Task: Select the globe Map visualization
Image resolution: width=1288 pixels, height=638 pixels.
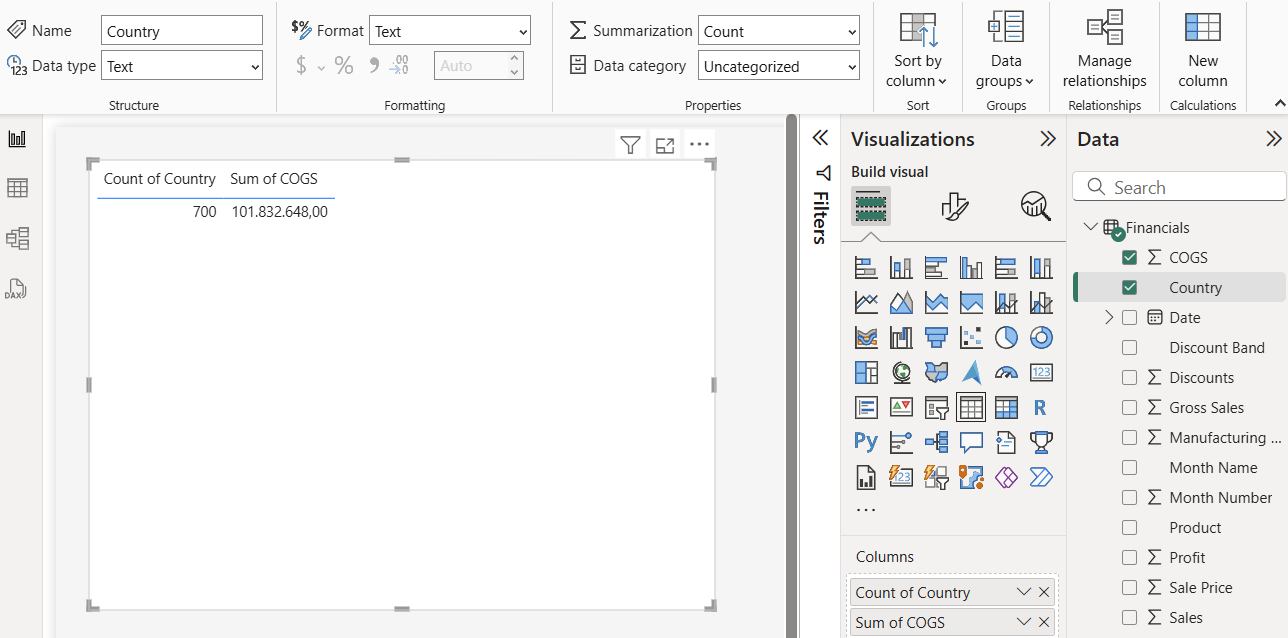Action: (x=901, y=373)
